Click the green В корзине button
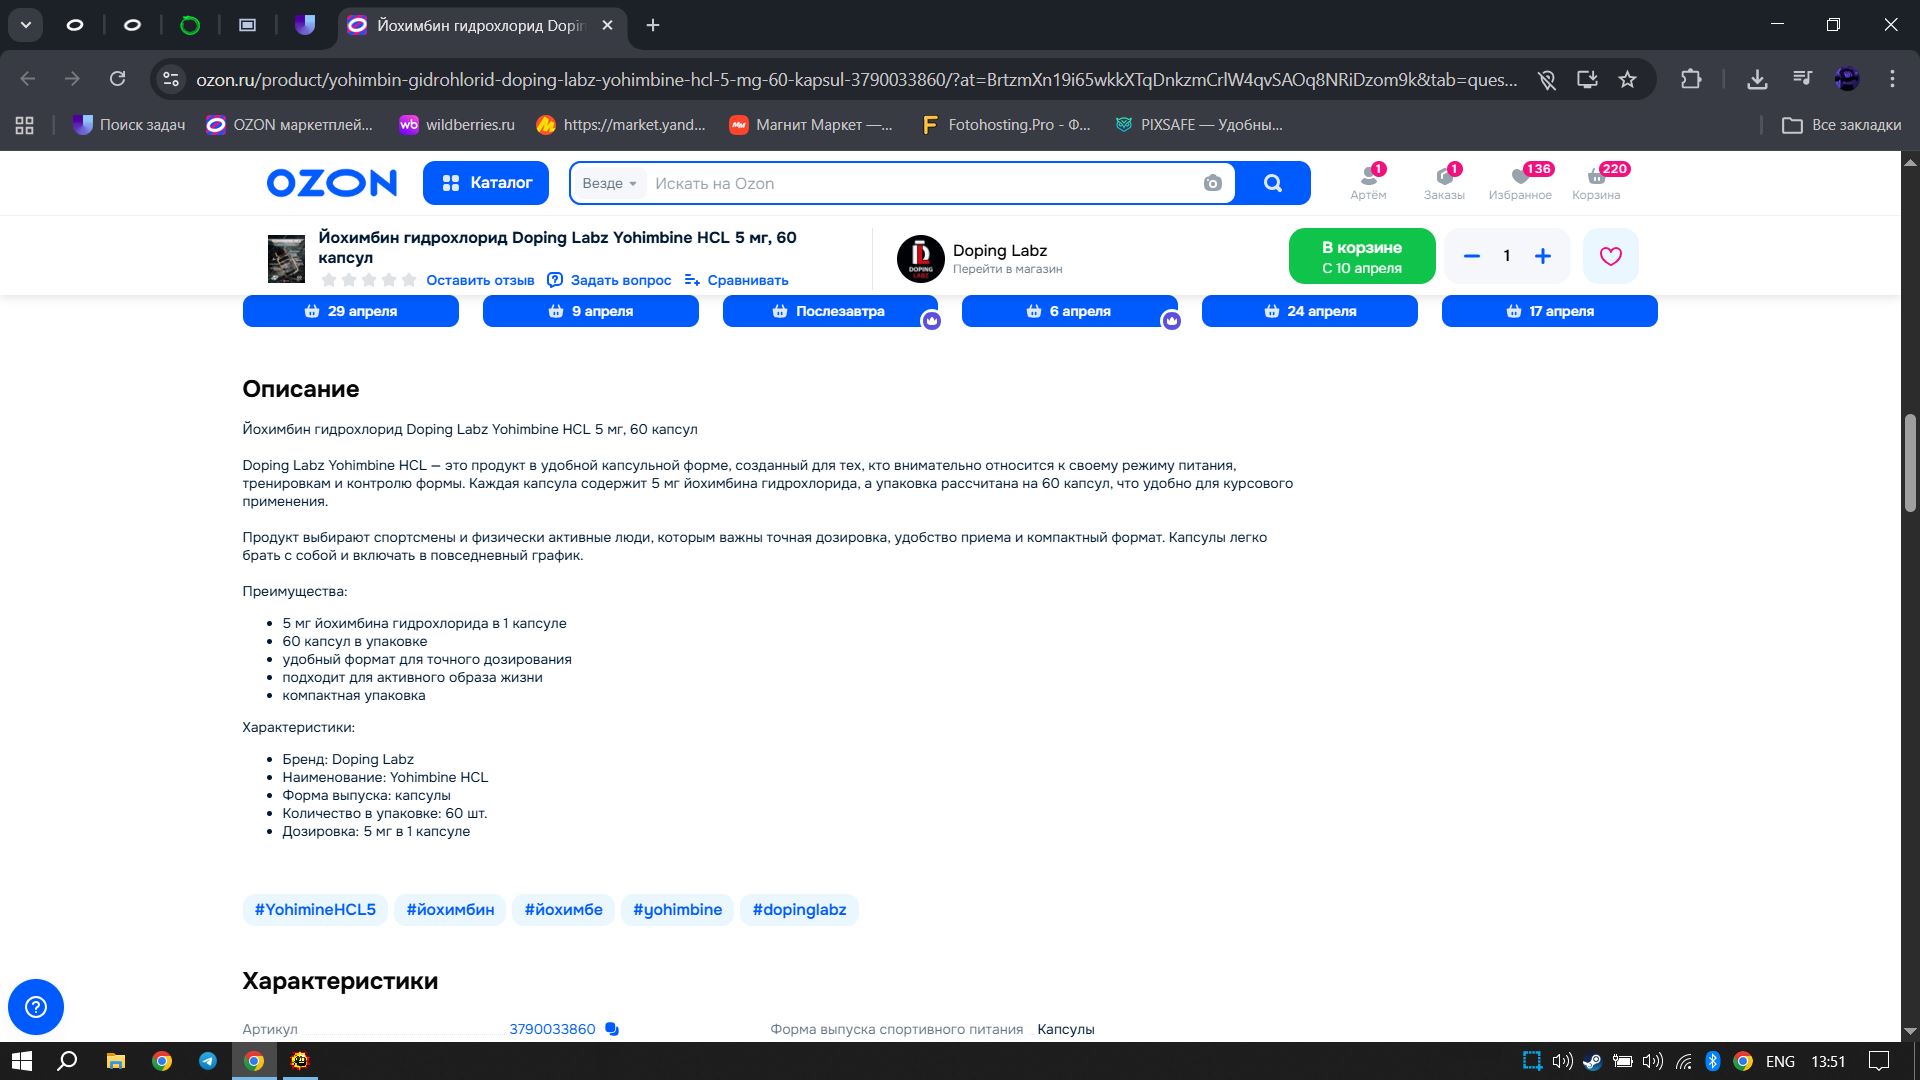 1361,256
